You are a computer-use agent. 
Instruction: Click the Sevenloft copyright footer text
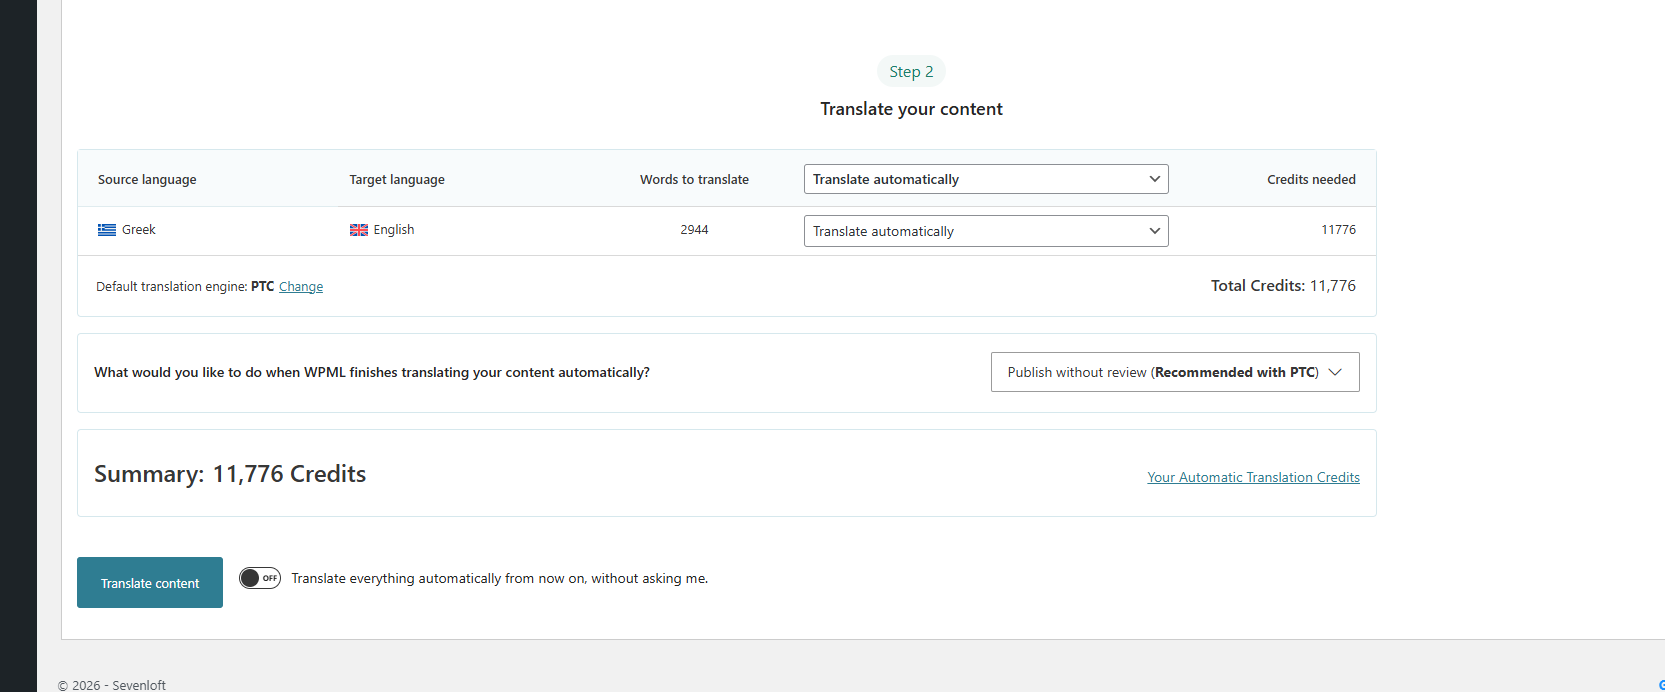112,685
